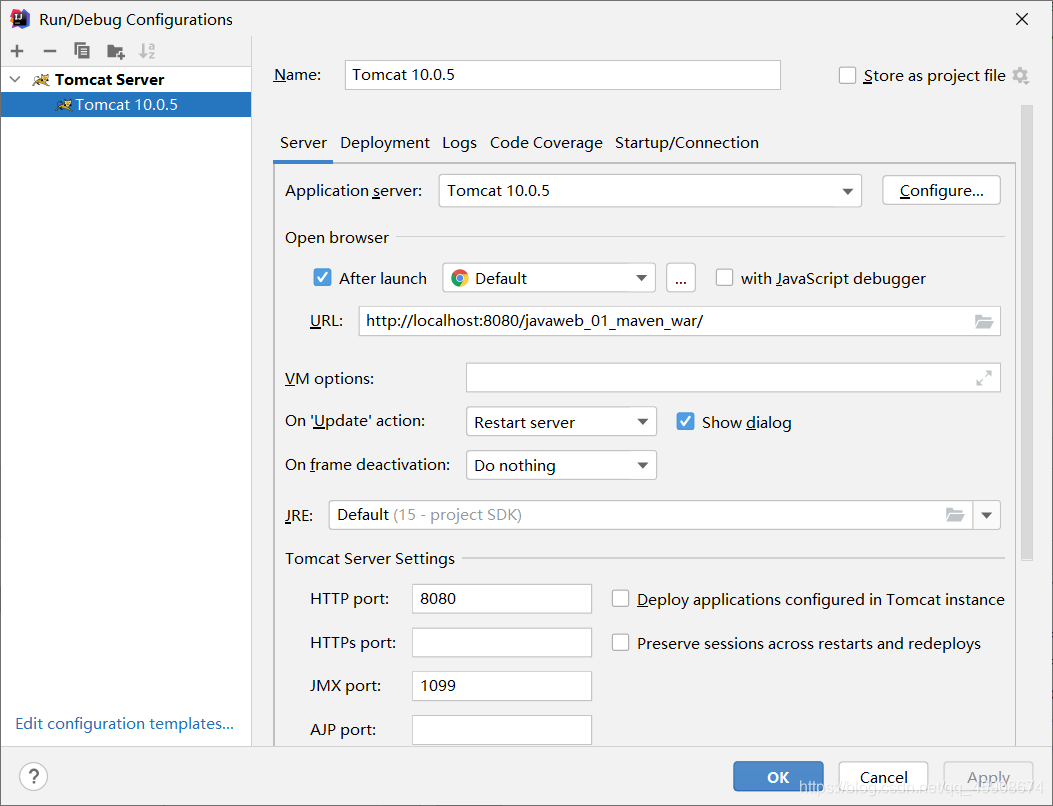Expand the VM options field
The width and height of the screenshot is (1053, 806).
(x=984, y=378)
